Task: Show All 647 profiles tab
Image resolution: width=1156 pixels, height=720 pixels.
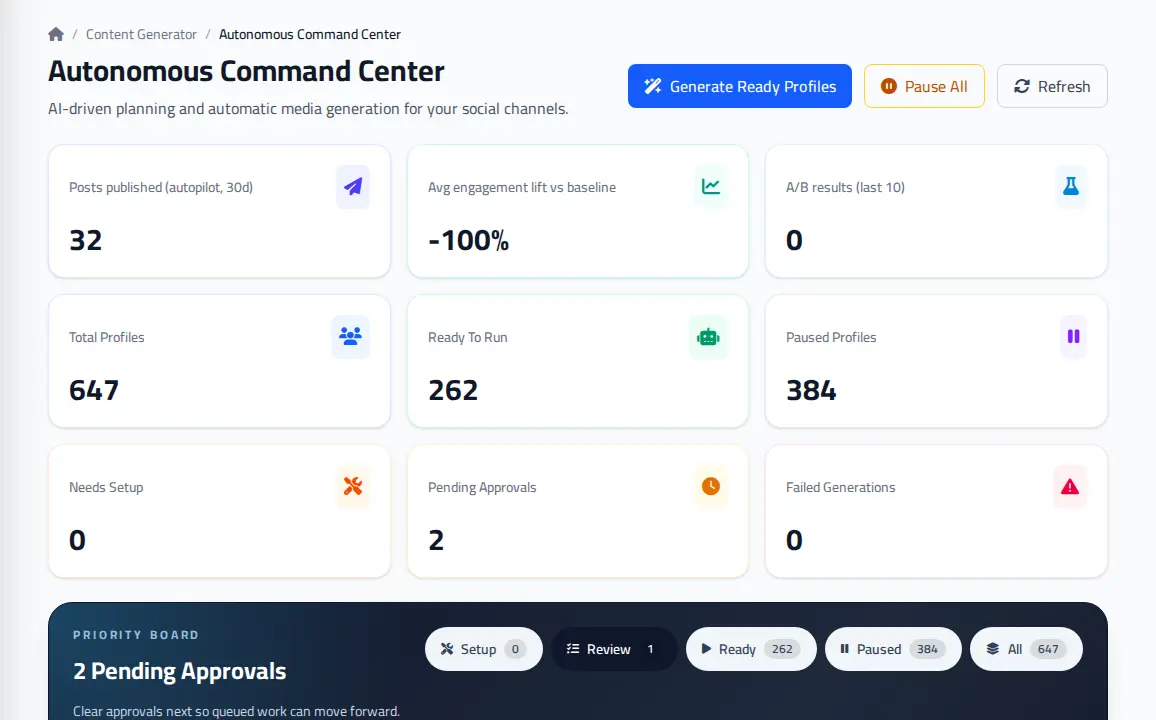Action: point(1026,649)
